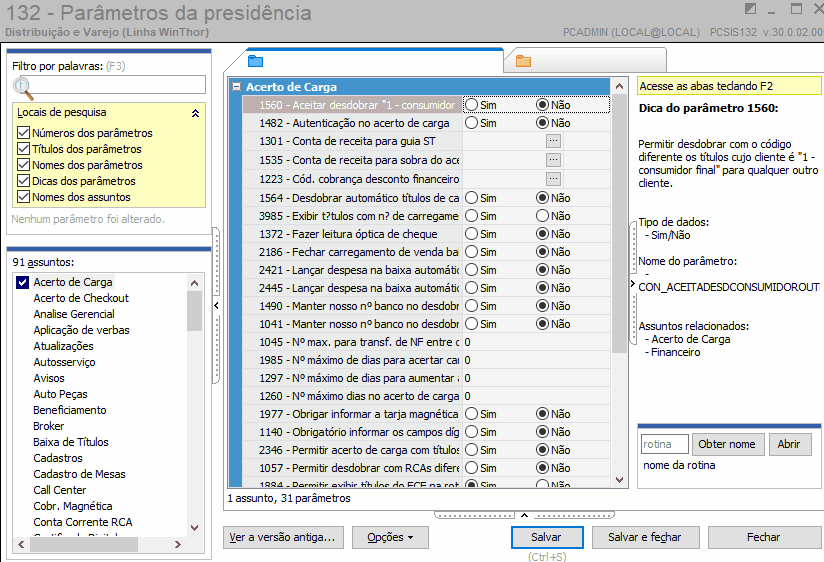Click subject list scroll right arrow
The height and width of the screenshot is (562, 824).
[x=178, y=545]
